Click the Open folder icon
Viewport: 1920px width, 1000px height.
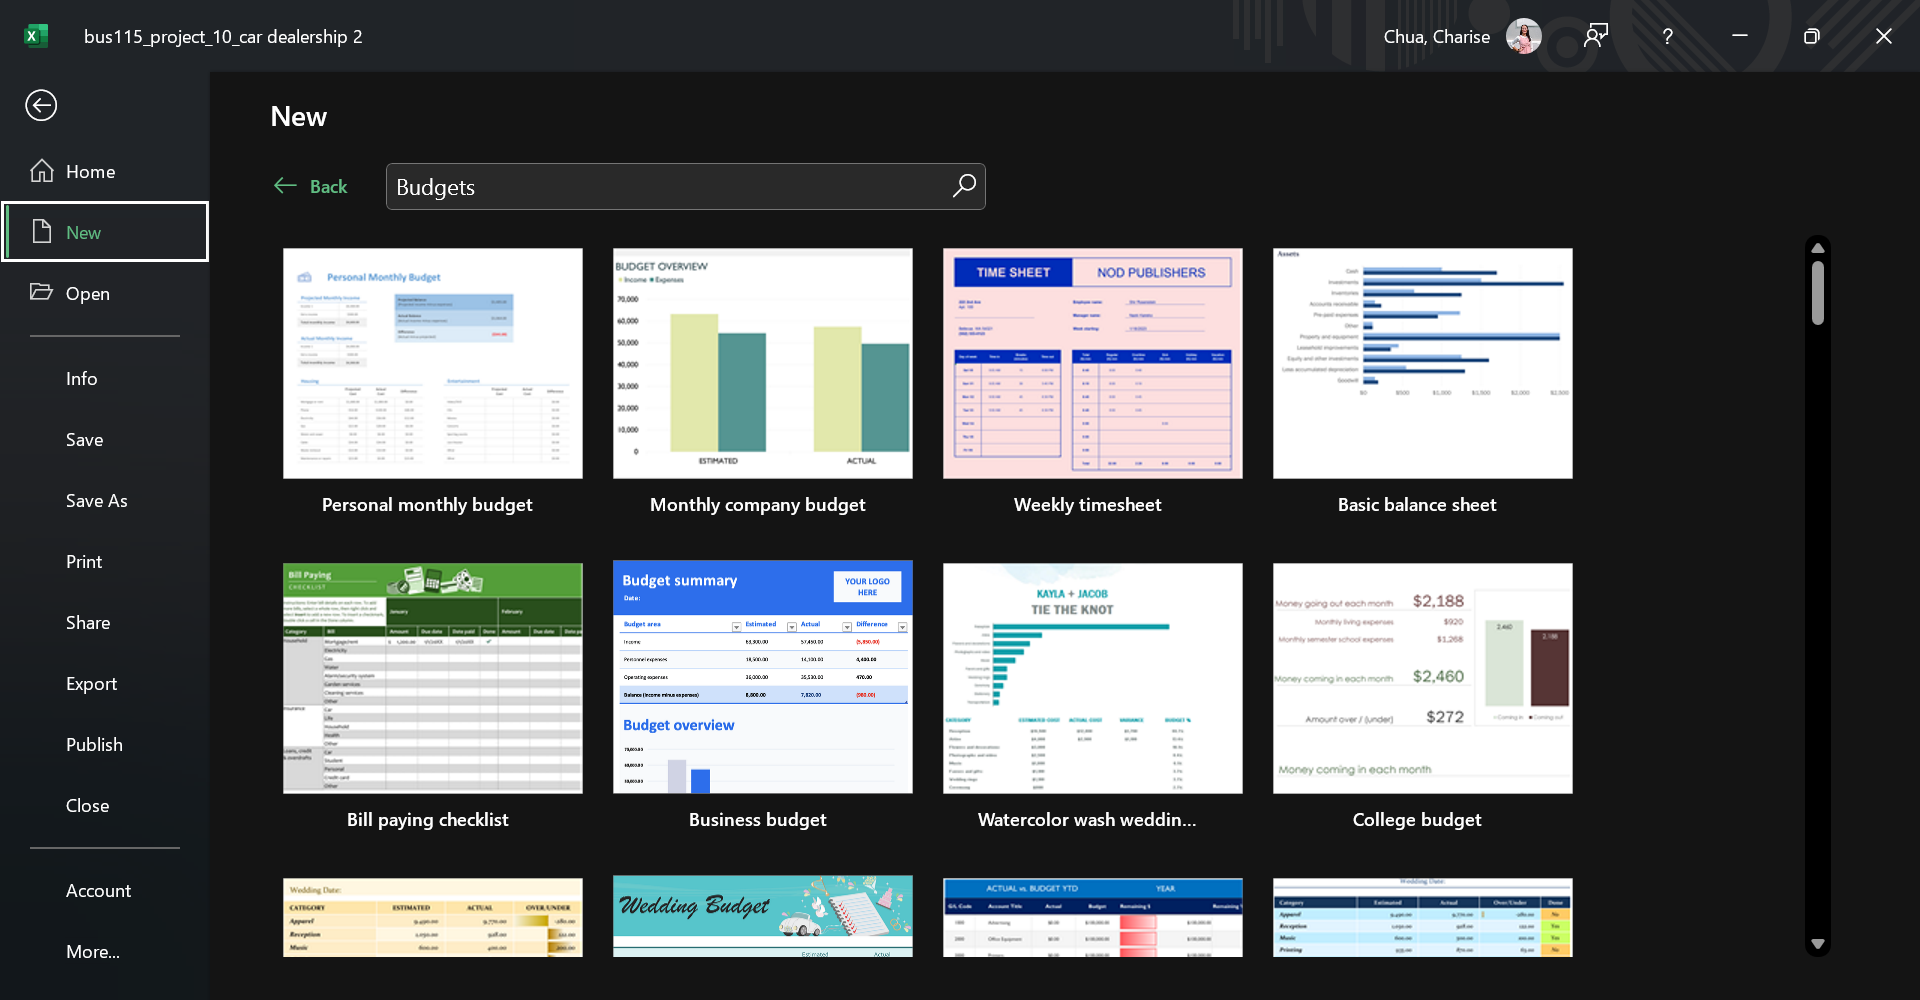click(x=41, y=292)
